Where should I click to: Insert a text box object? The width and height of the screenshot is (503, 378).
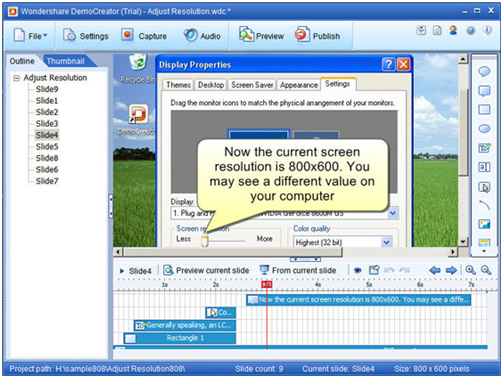tap(484, 167)
